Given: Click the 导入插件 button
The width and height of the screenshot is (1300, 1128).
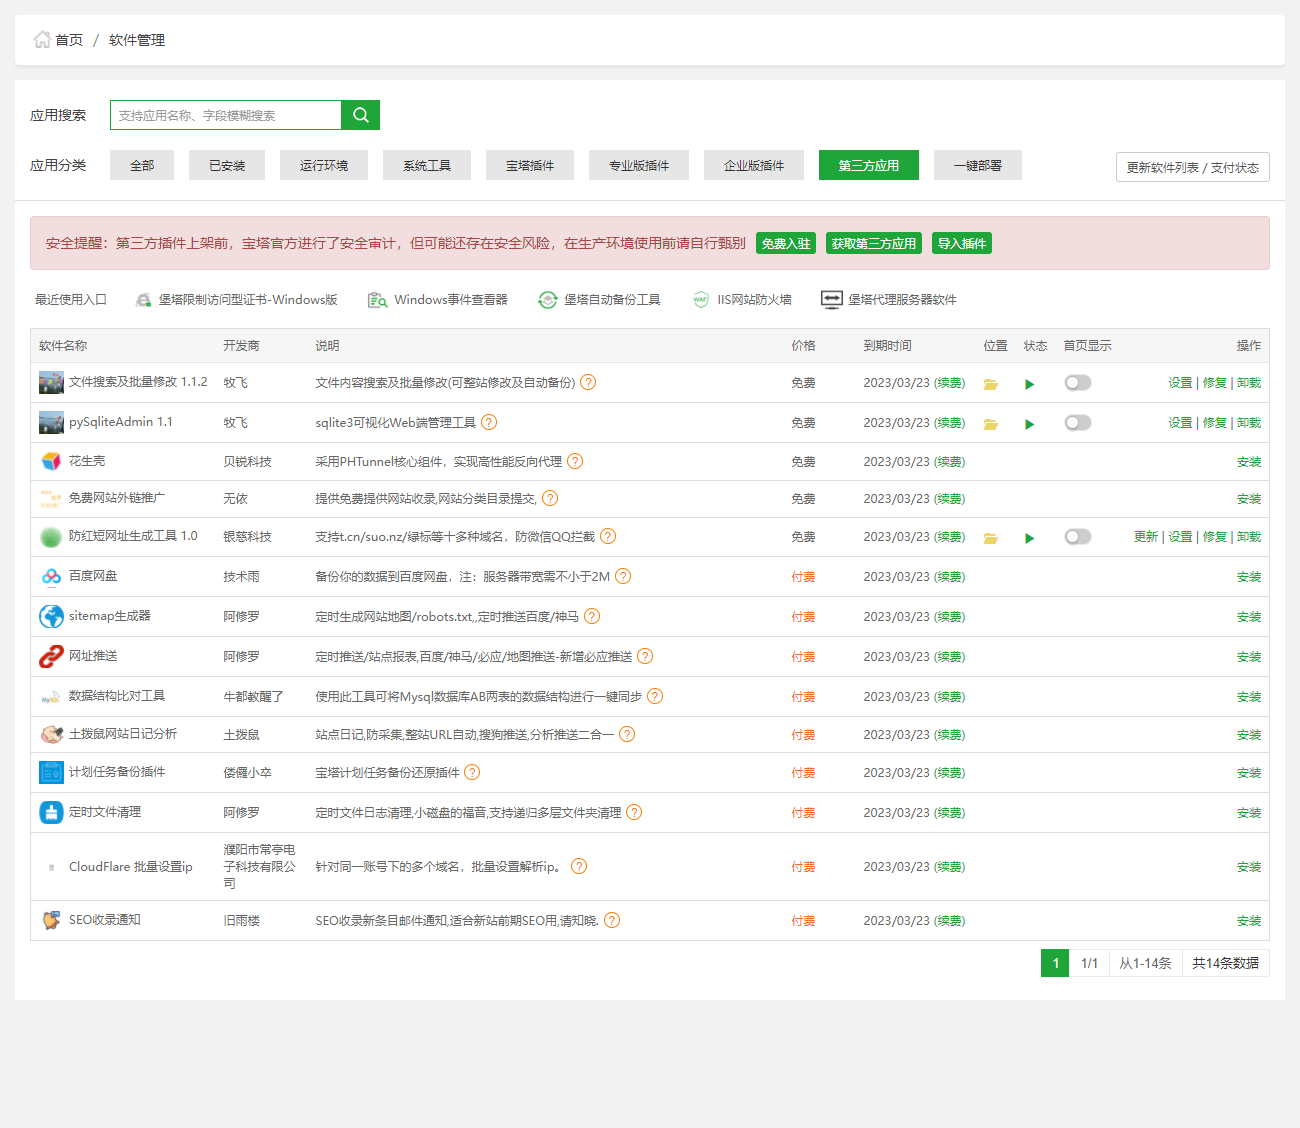Looking at the screenshot, I should click(x=962, y=243).
